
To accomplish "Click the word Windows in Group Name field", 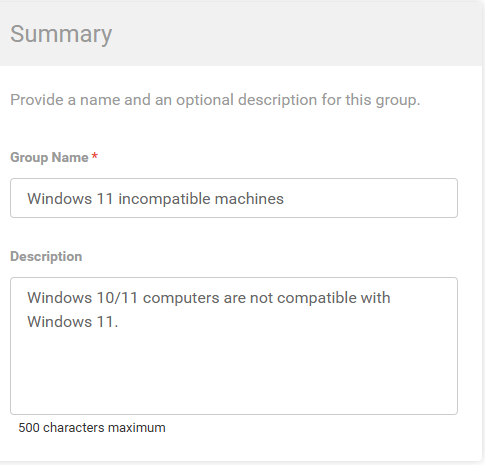I will pyautogui.click(x=60, y=199).
